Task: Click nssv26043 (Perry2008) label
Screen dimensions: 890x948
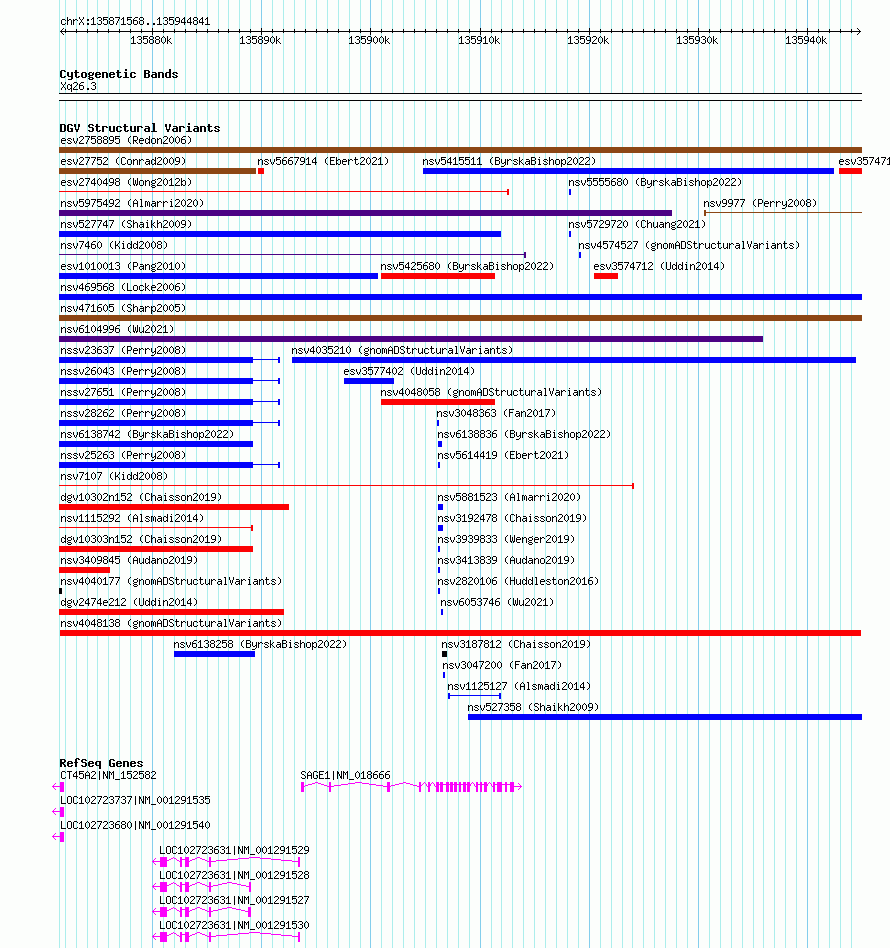Action: pyautogui.click(x=123, y=371)
